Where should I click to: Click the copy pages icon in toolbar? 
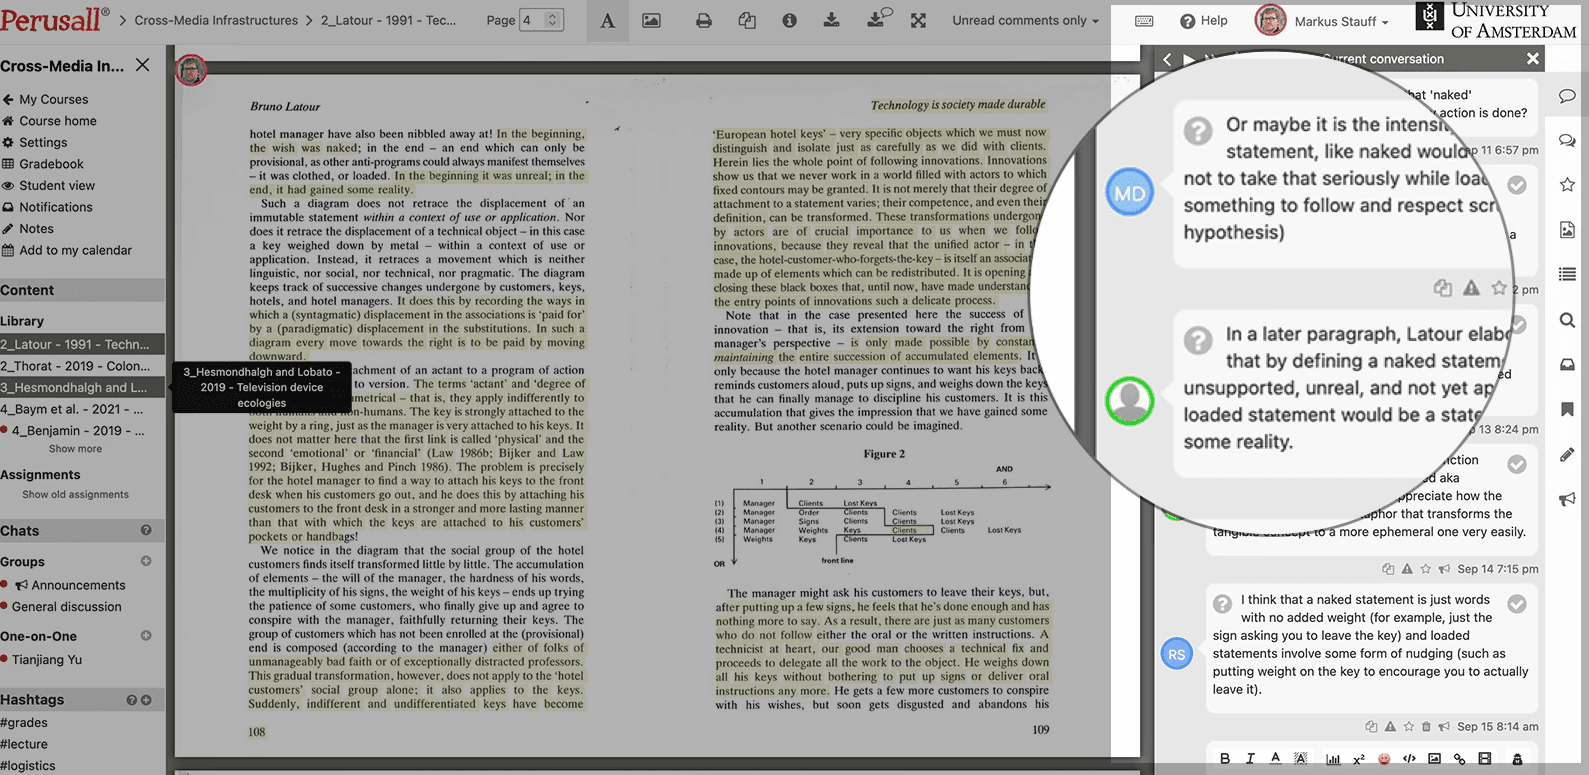tap(747, 20)
